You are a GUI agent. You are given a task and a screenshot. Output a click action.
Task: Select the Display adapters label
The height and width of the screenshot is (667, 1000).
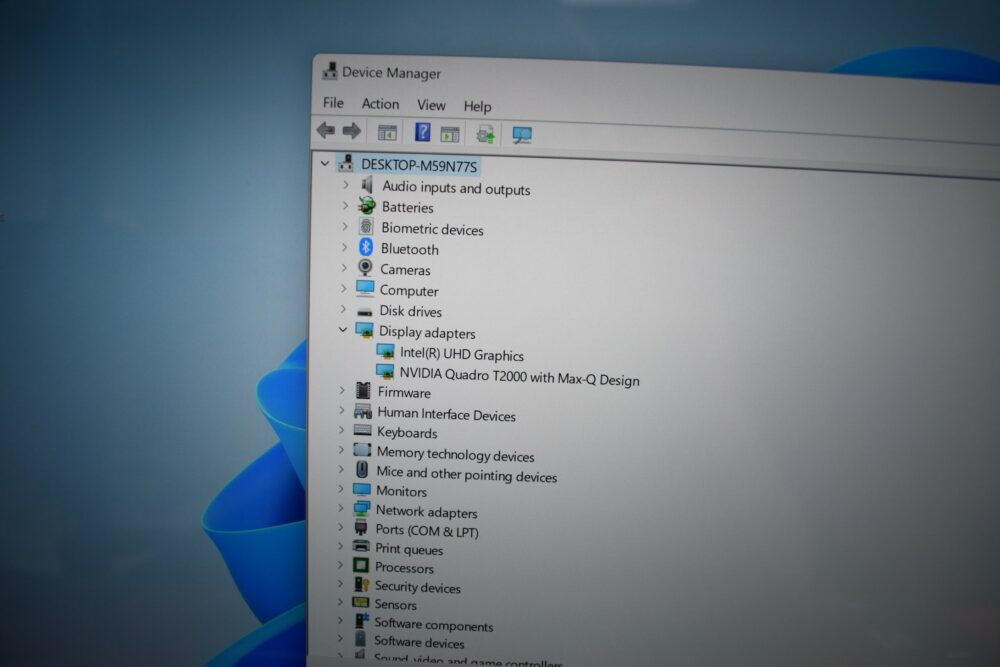427,332
